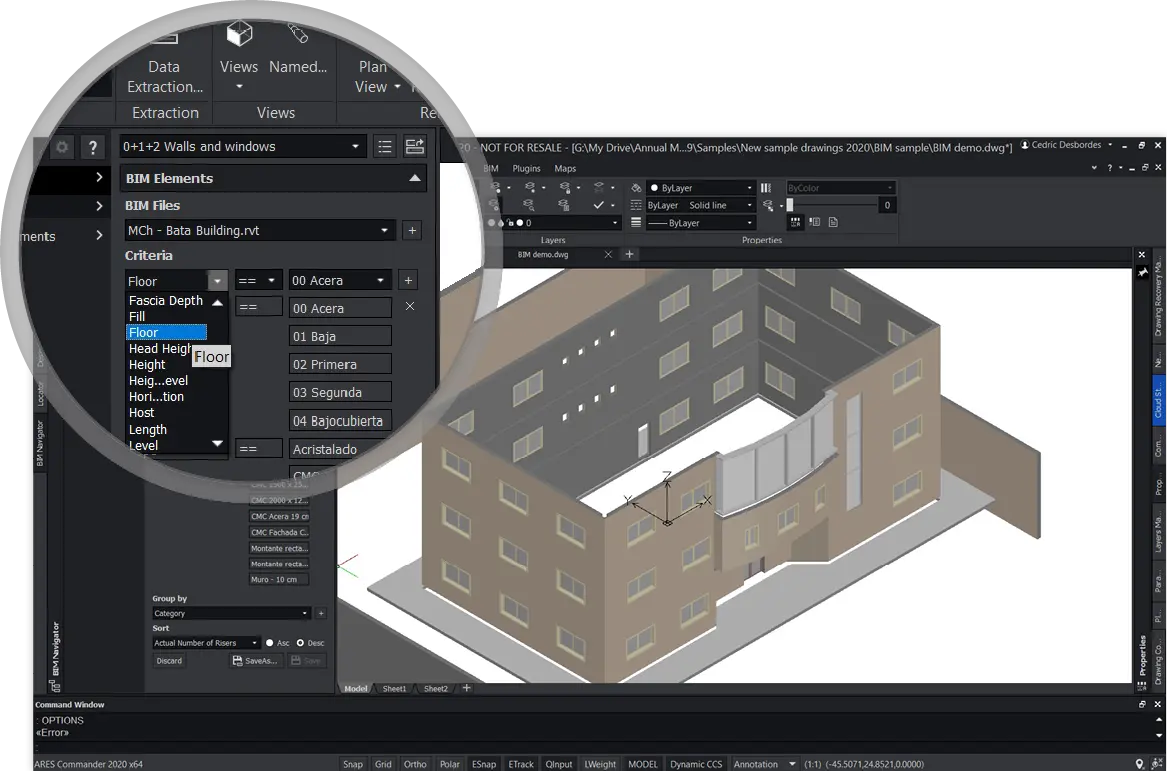Select 'Host' in criteria list

point(141,412)
